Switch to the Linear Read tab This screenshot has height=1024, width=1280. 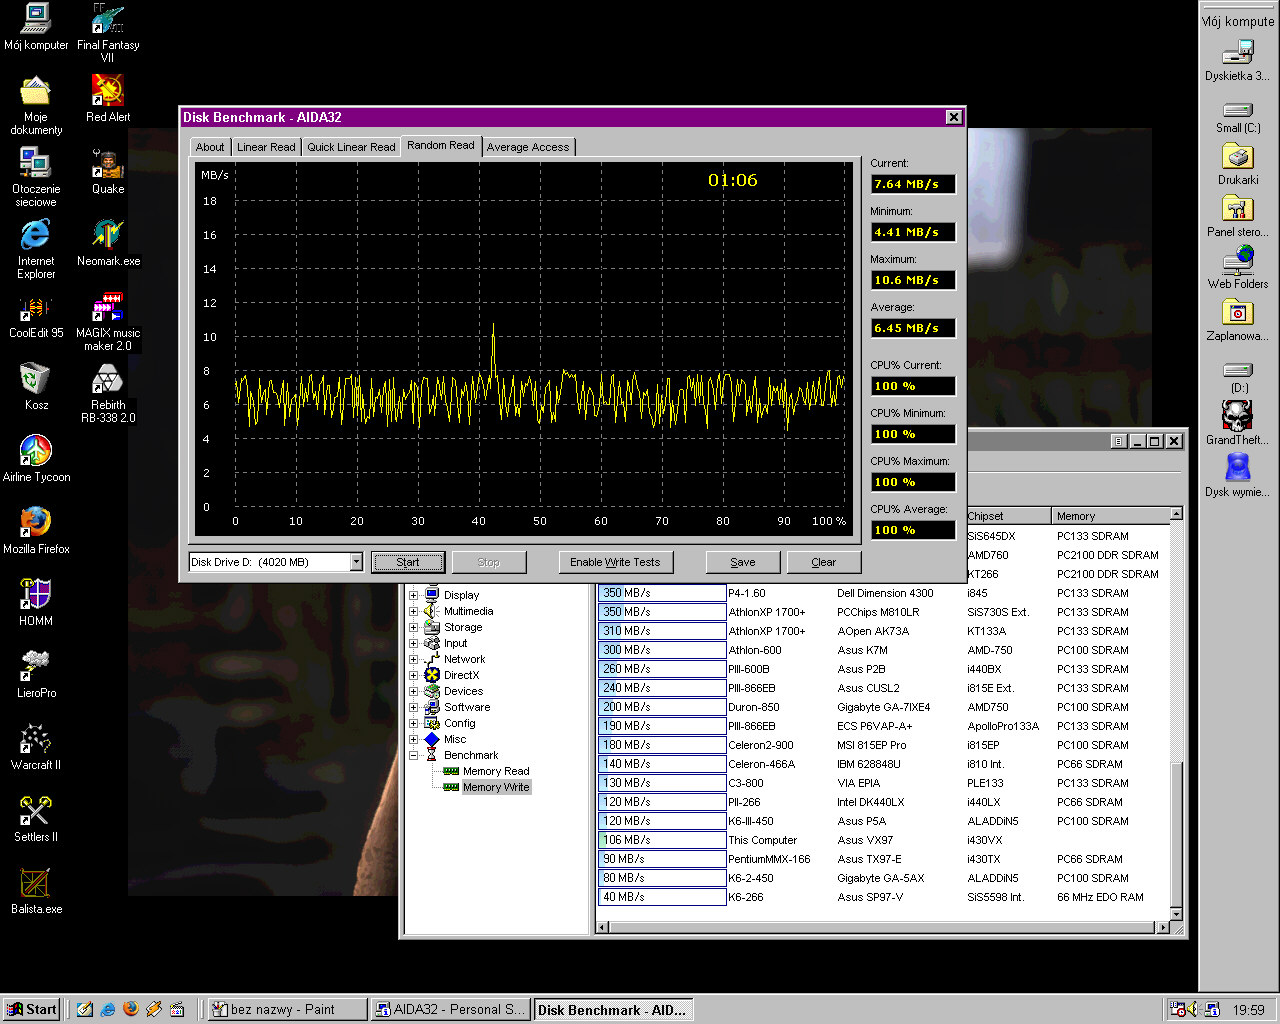[266, 147]
